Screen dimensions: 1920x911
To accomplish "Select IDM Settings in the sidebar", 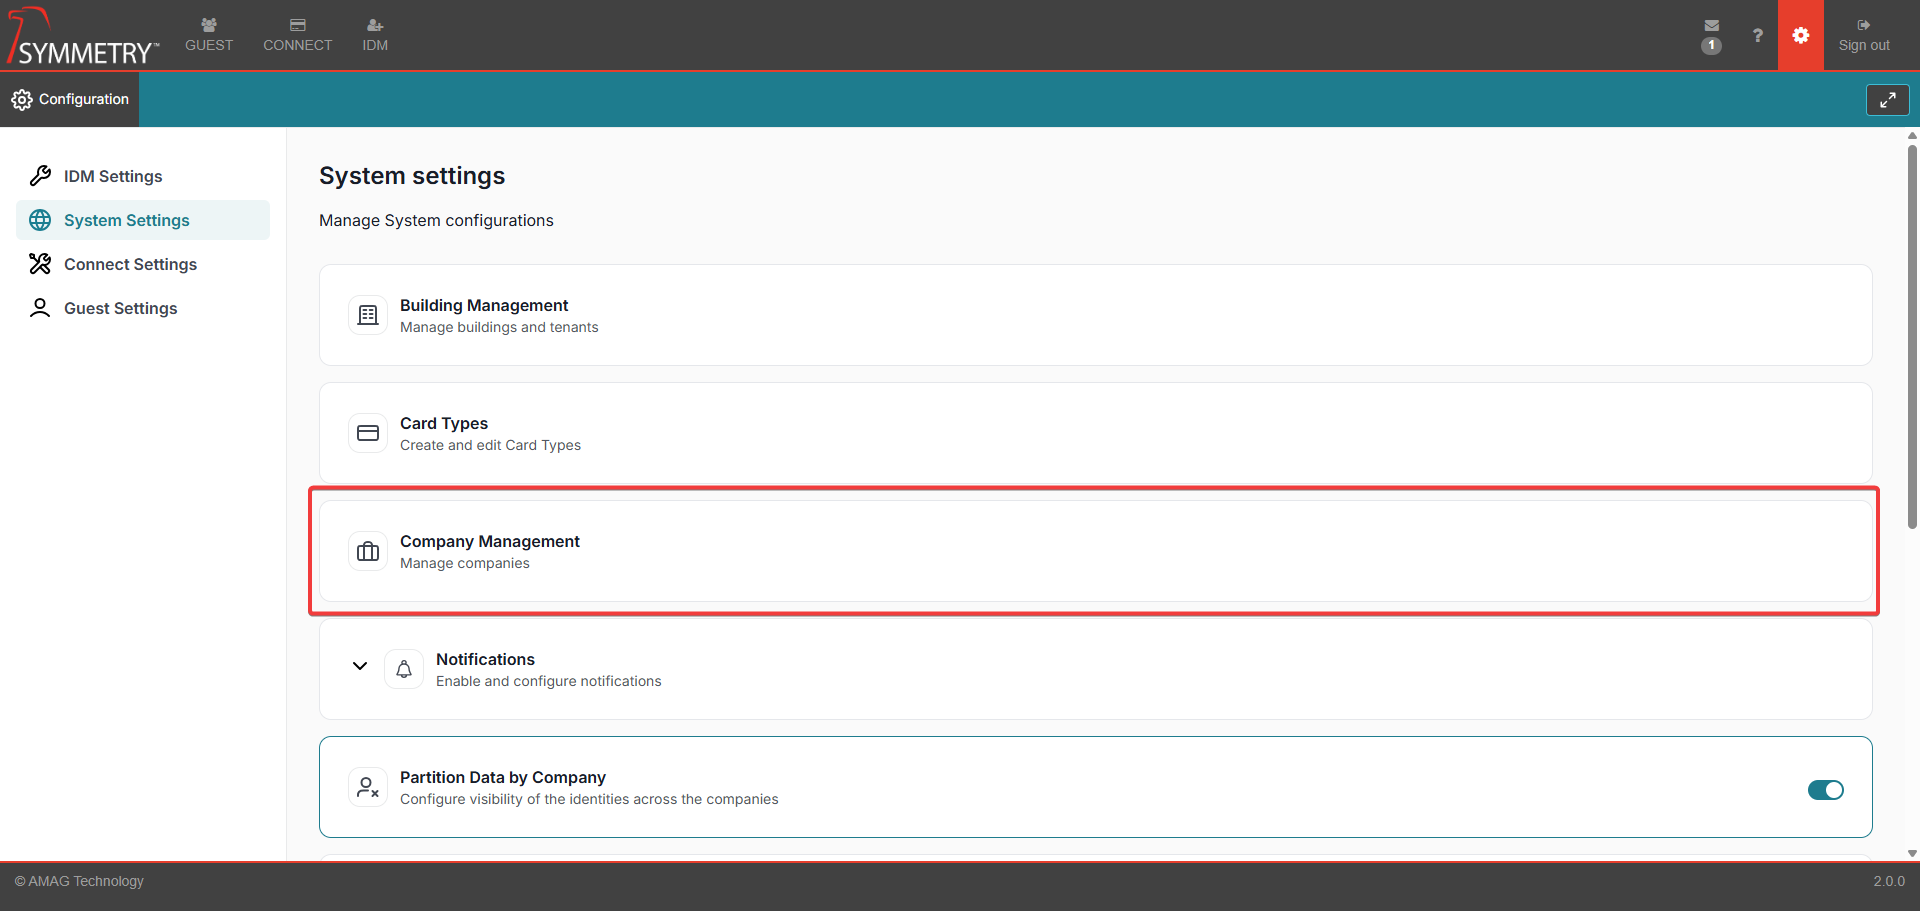I will coord(113,176).
